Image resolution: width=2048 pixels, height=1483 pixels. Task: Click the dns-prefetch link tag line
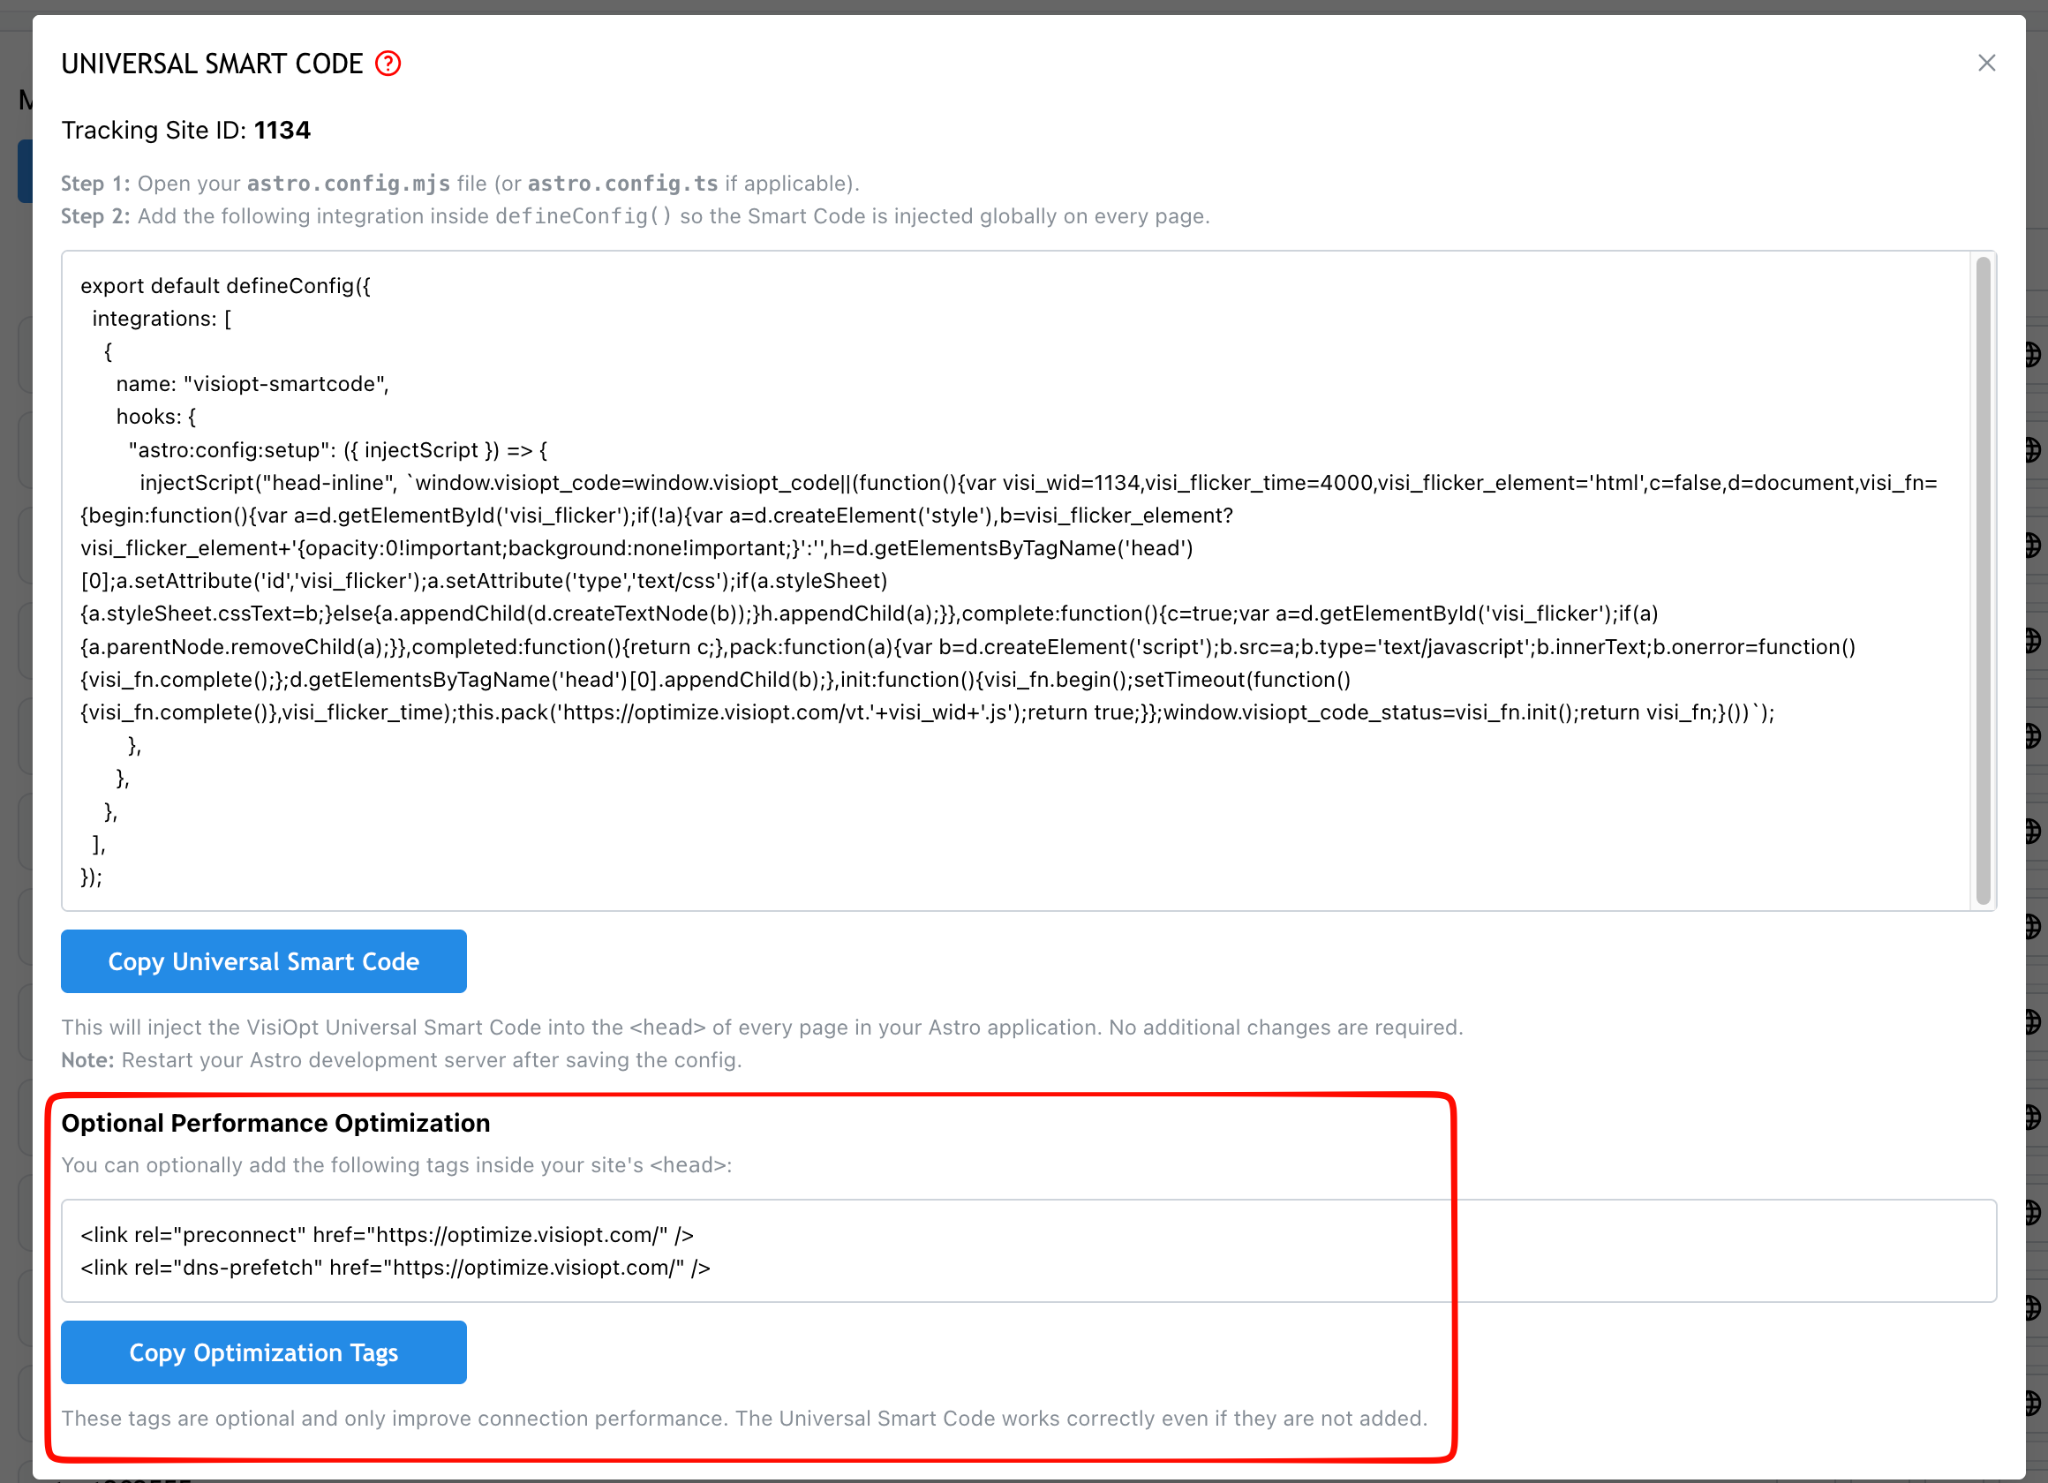[396, 1268]
